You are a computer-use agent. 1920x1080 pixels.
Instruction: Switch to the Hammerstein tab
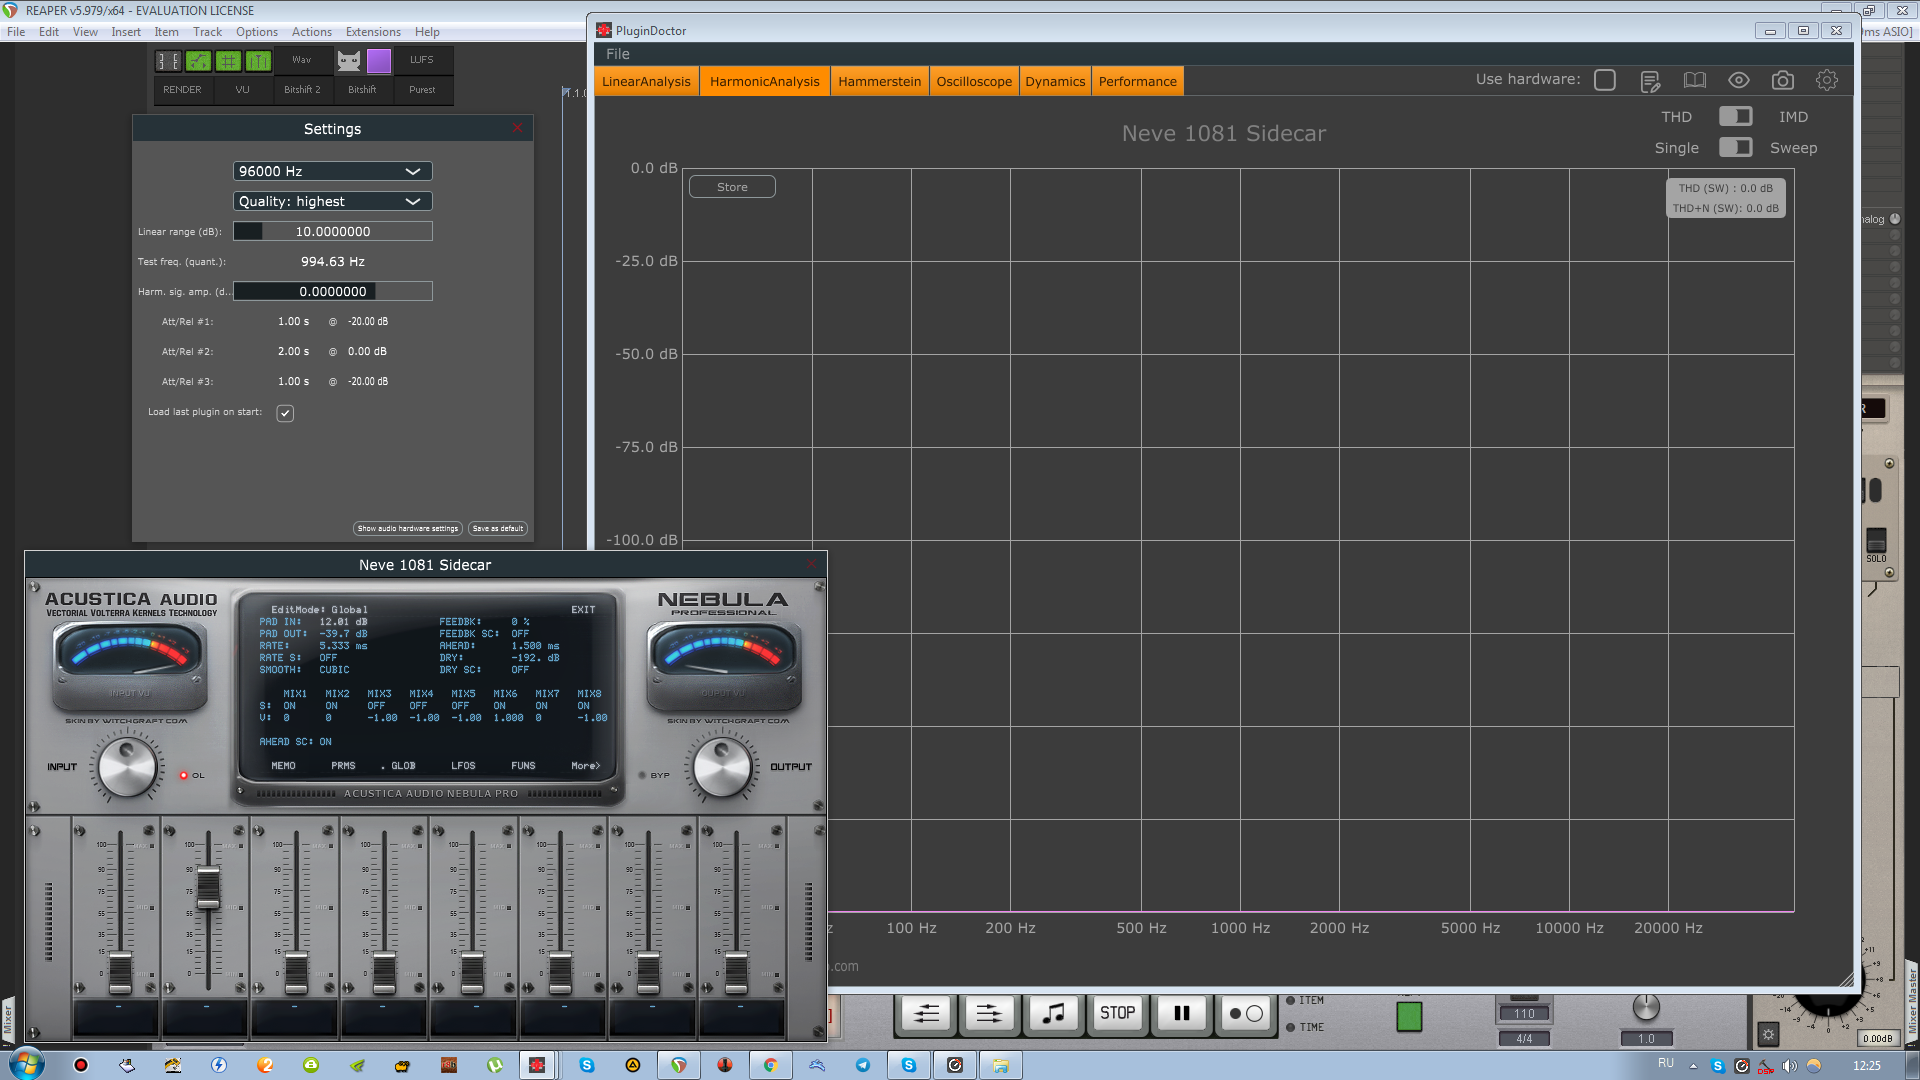[879, 81]
